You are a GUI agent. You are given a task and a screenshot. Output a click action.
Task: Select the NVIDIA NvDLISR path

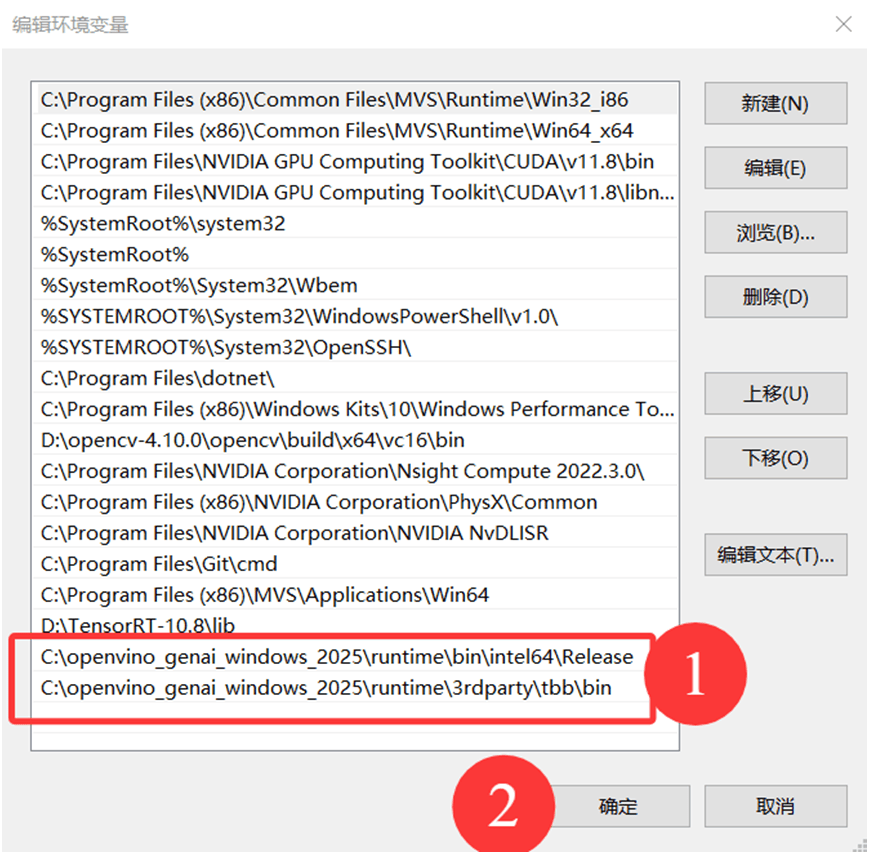[355, 533]
